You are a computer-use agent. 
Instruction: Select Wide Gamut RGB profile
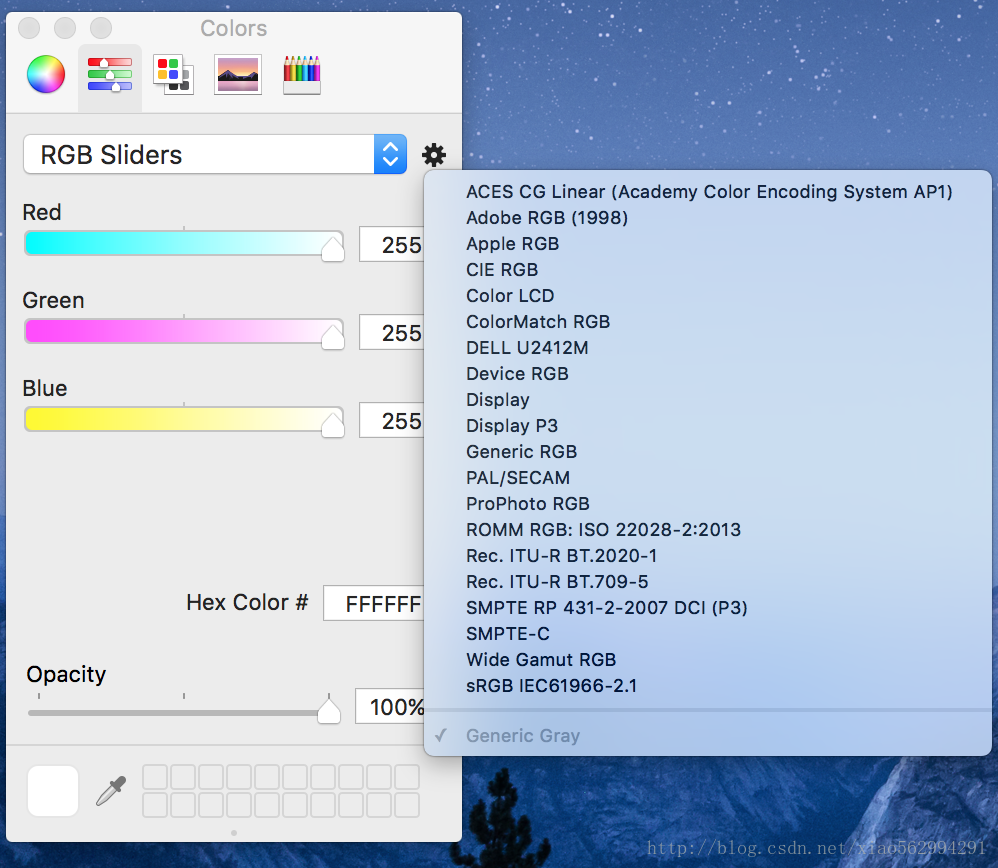click(x=708, y=660)
